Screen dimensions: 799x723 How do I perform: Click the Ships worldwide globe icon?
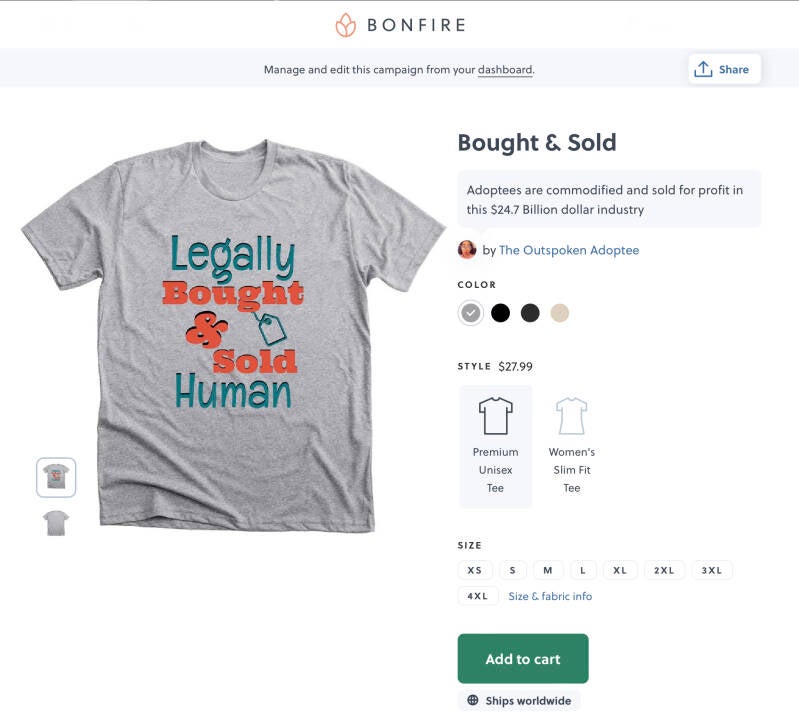(472, 701)
